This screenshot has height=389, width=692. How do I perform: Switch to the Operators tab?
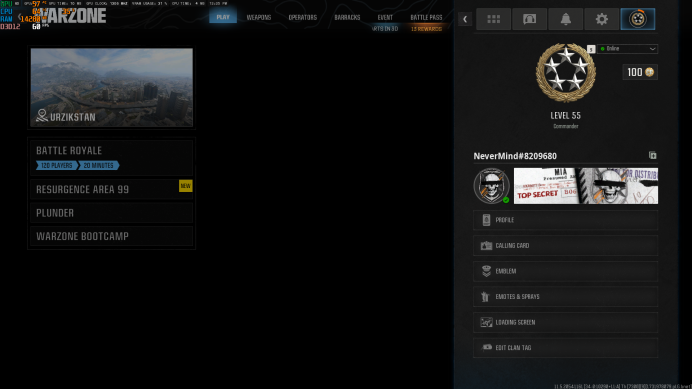coord(303,17)
